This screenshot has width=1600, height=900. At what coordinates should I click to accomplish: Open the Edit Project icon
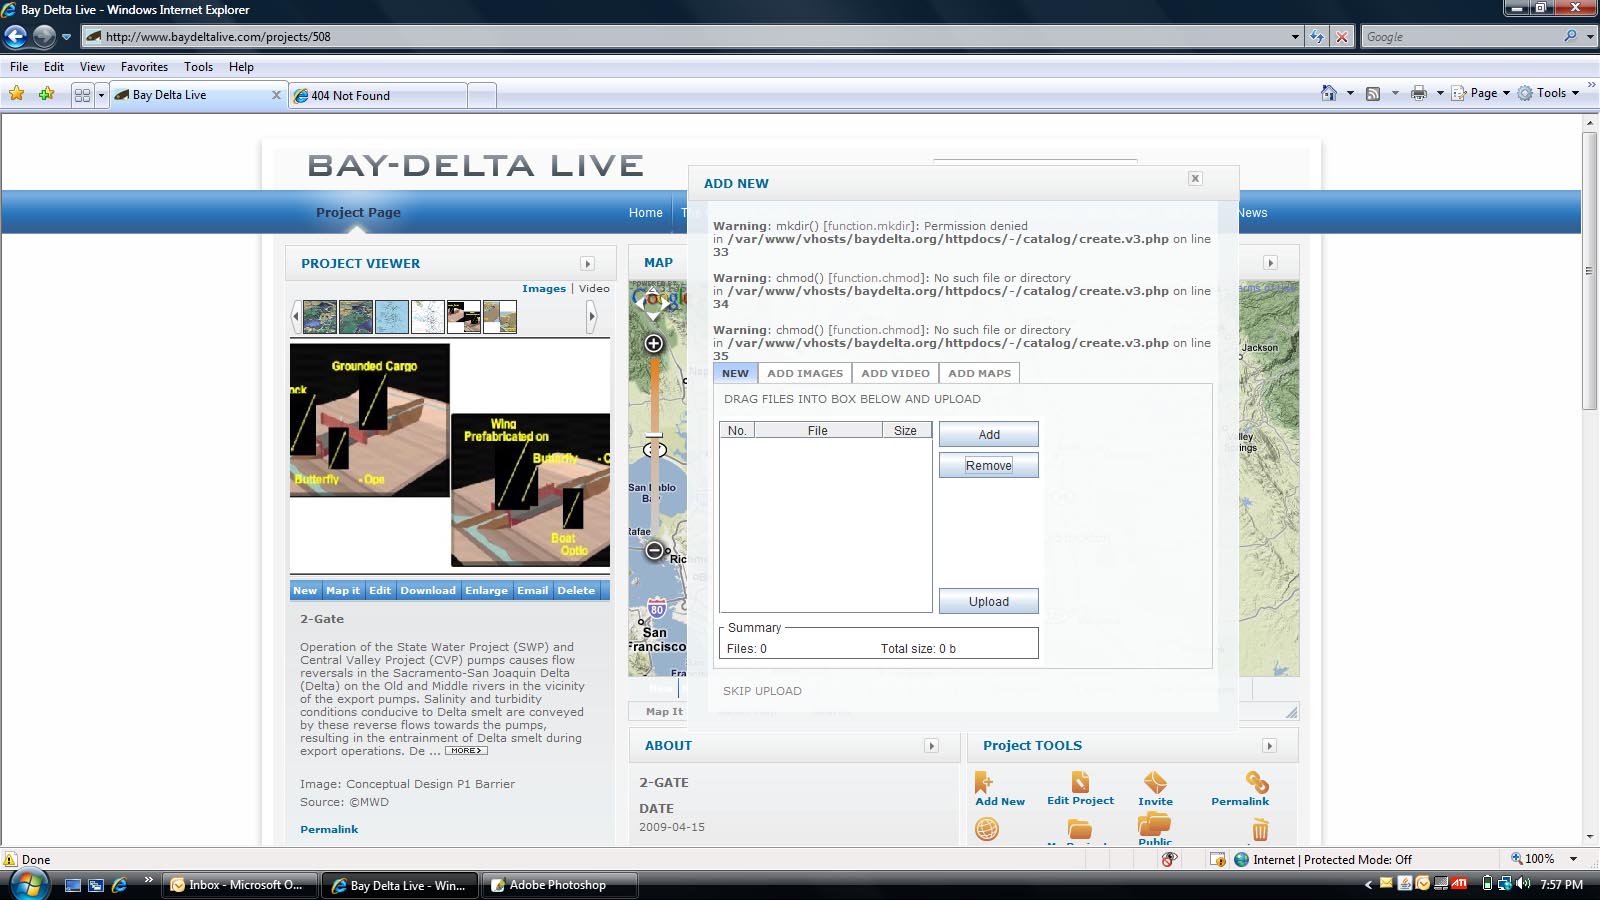coord(1080,781)
